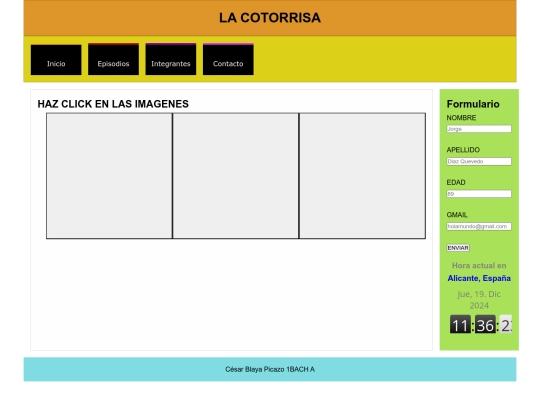The width and height of the screenshot is (540, 405).
Task: Click the EDAD input field
Action: point(479,194)
